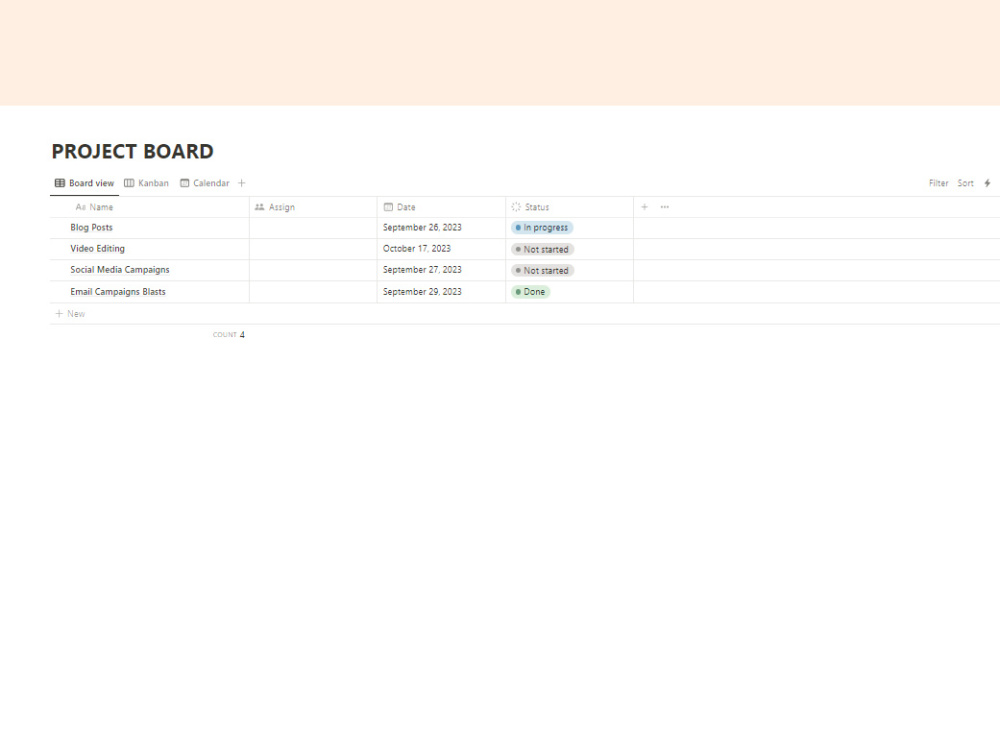Click the Assign people icon in header
Image resolution: width=1000 pixels, height=749 pixels.
260,207
